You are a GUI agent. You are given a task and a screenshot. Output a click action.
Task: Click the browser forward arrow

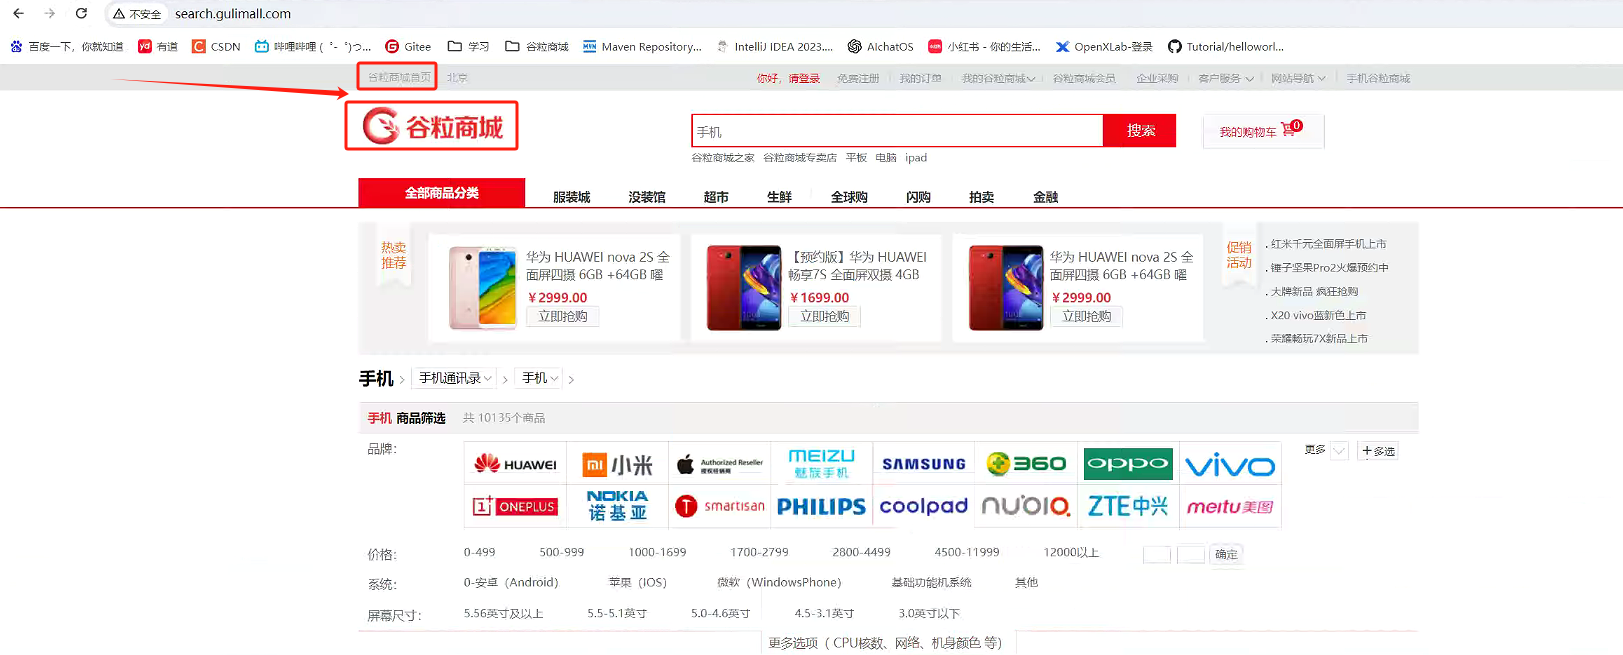tap(50, 13)
